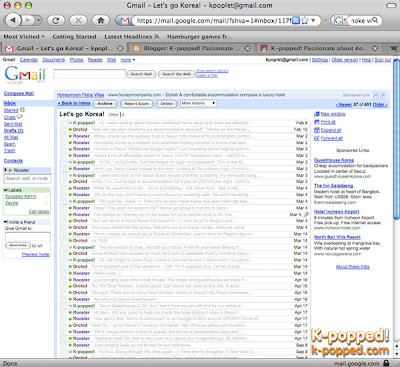Click the Search the Web button

(176, 74)
